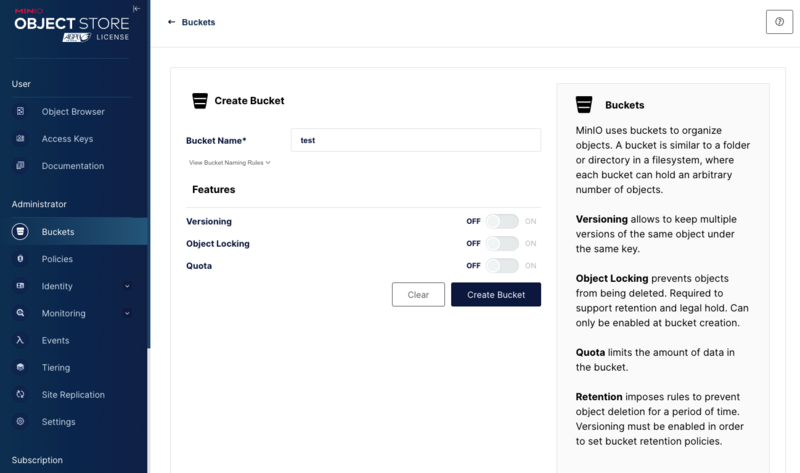
Task: Click the Clear button
Action: [x=418, y=294]
